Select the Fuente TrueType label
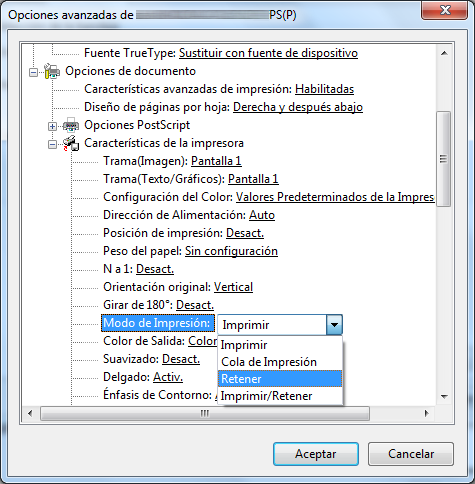This screenshot has width=475, height=484. pos(130,53)
